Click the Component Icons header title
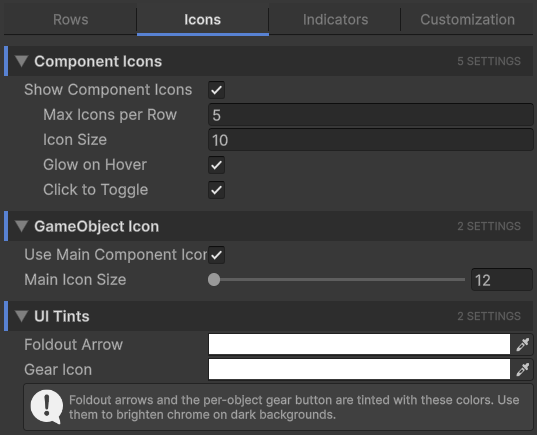Viewport: 537px width, 435px height. (98, 62)
